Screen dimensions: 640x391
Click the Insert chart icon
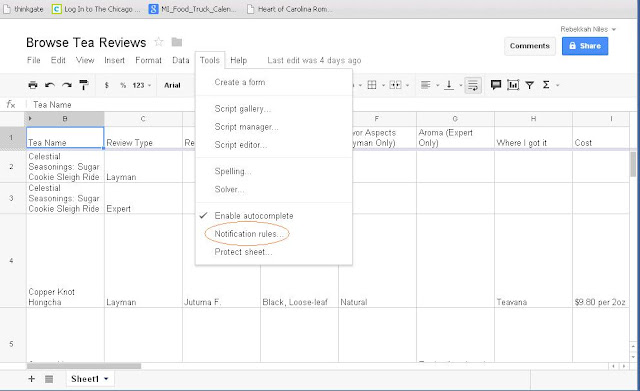click(x=513, y=84)
